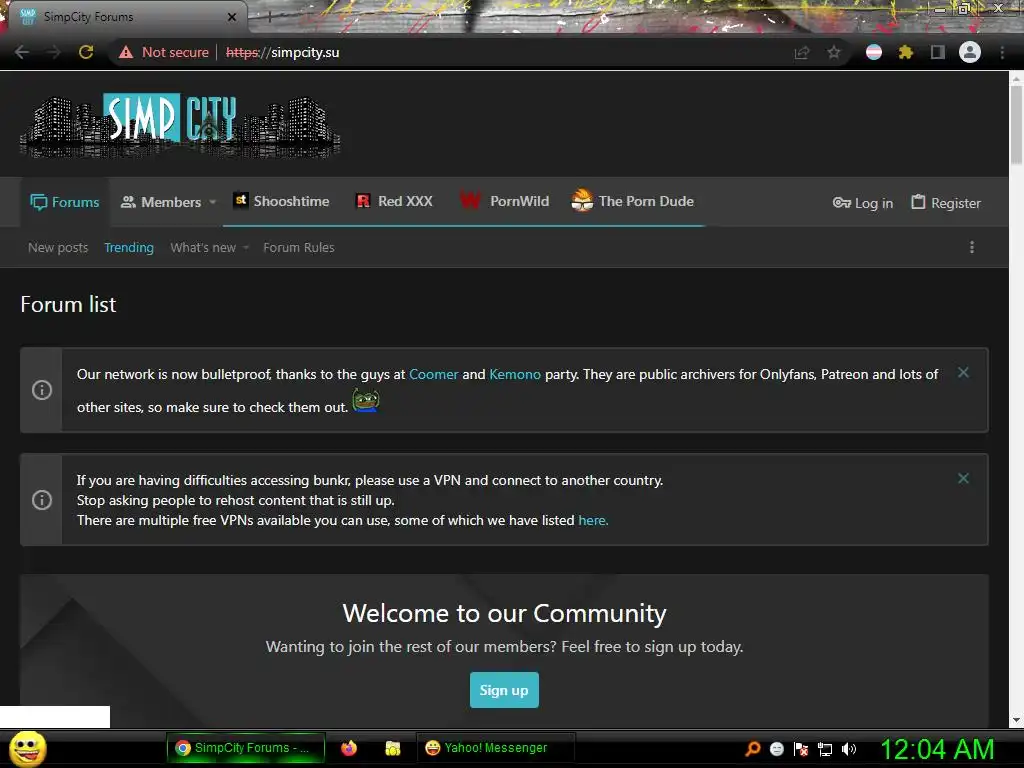Open the smiley face Start button
The image size is (1024, 768).
(27, 748)
